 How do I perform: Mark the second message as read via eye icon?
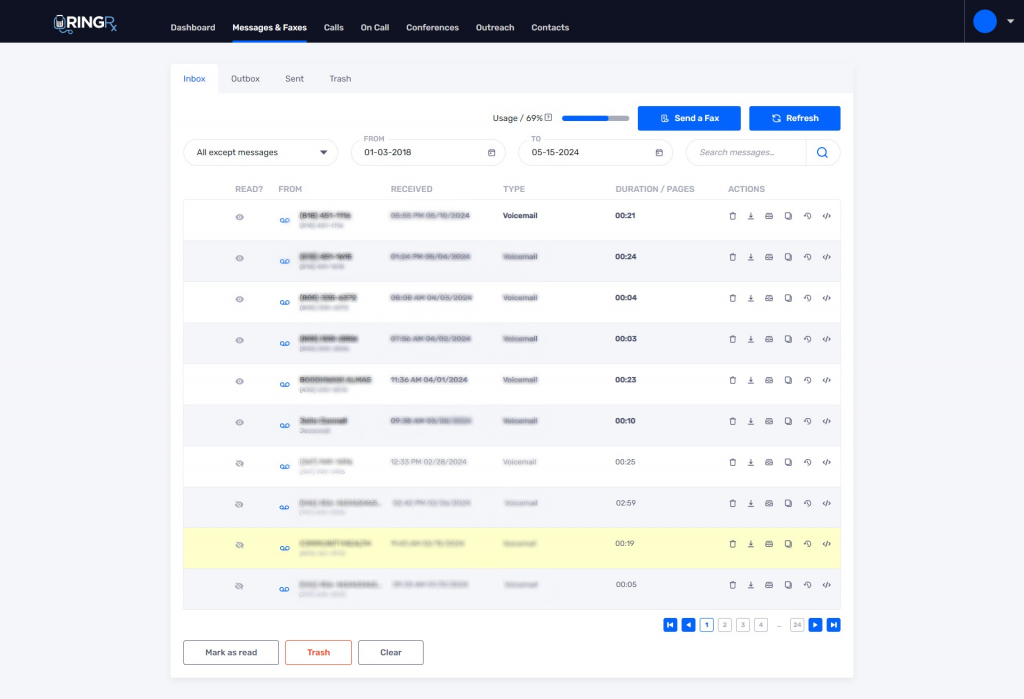pos(239,258)
